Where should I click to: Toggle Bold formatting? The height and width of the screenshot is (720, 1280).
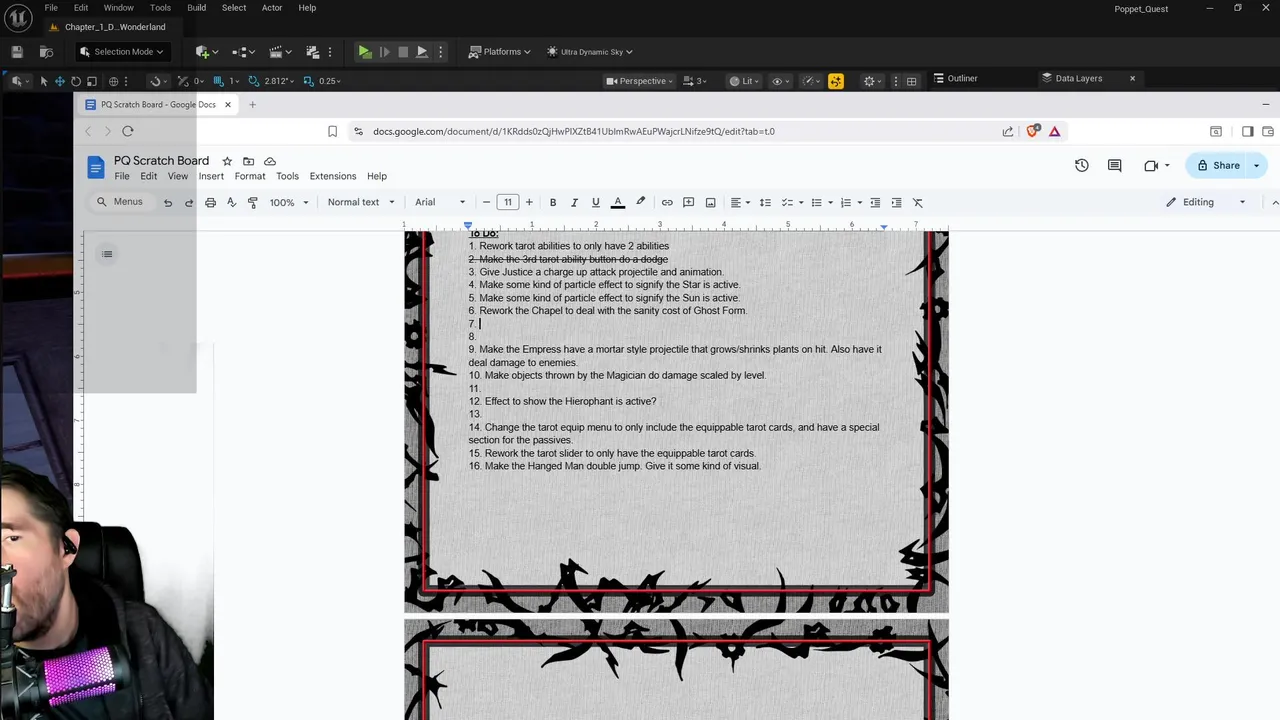(553, 202)
